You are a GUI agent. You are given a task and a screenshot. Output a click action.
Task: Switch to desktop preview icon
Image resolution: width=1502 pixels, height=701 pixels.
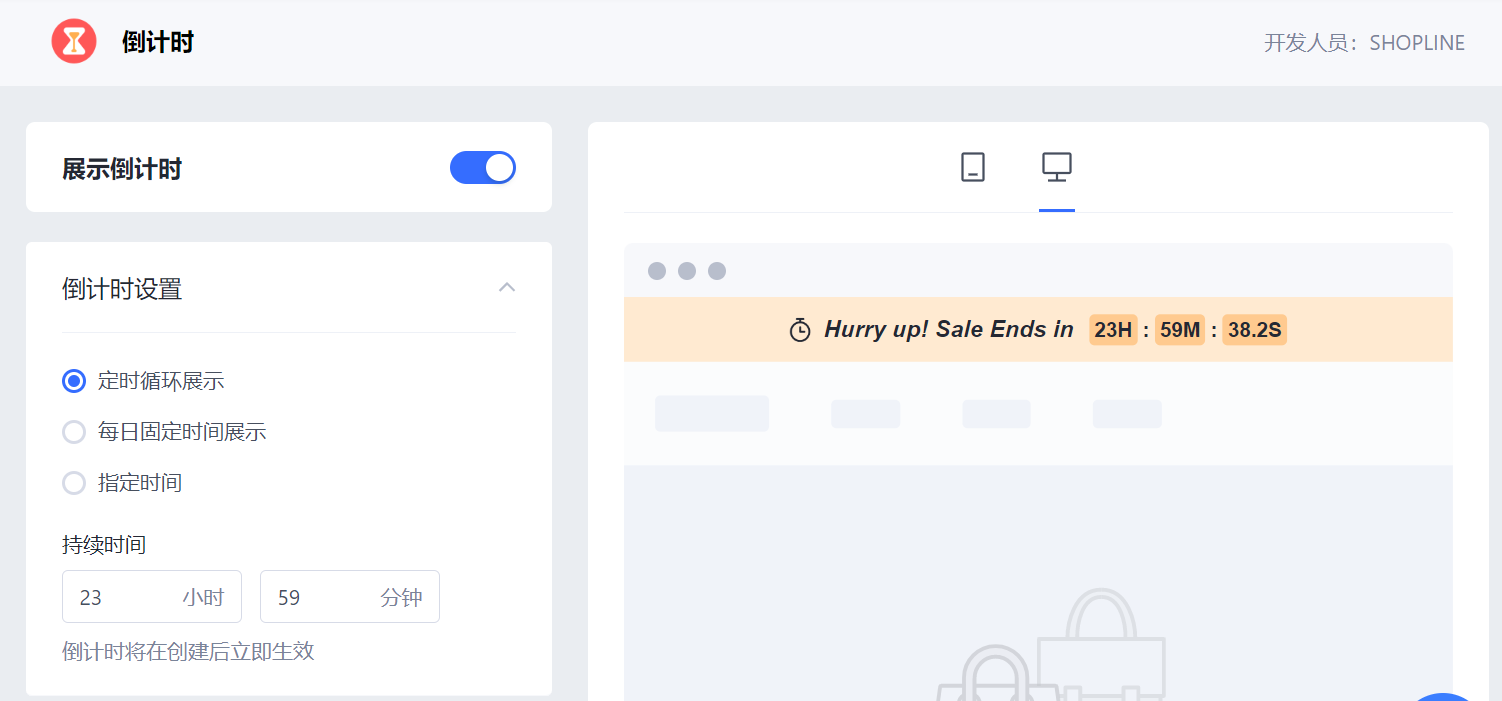pos(1056,167)
